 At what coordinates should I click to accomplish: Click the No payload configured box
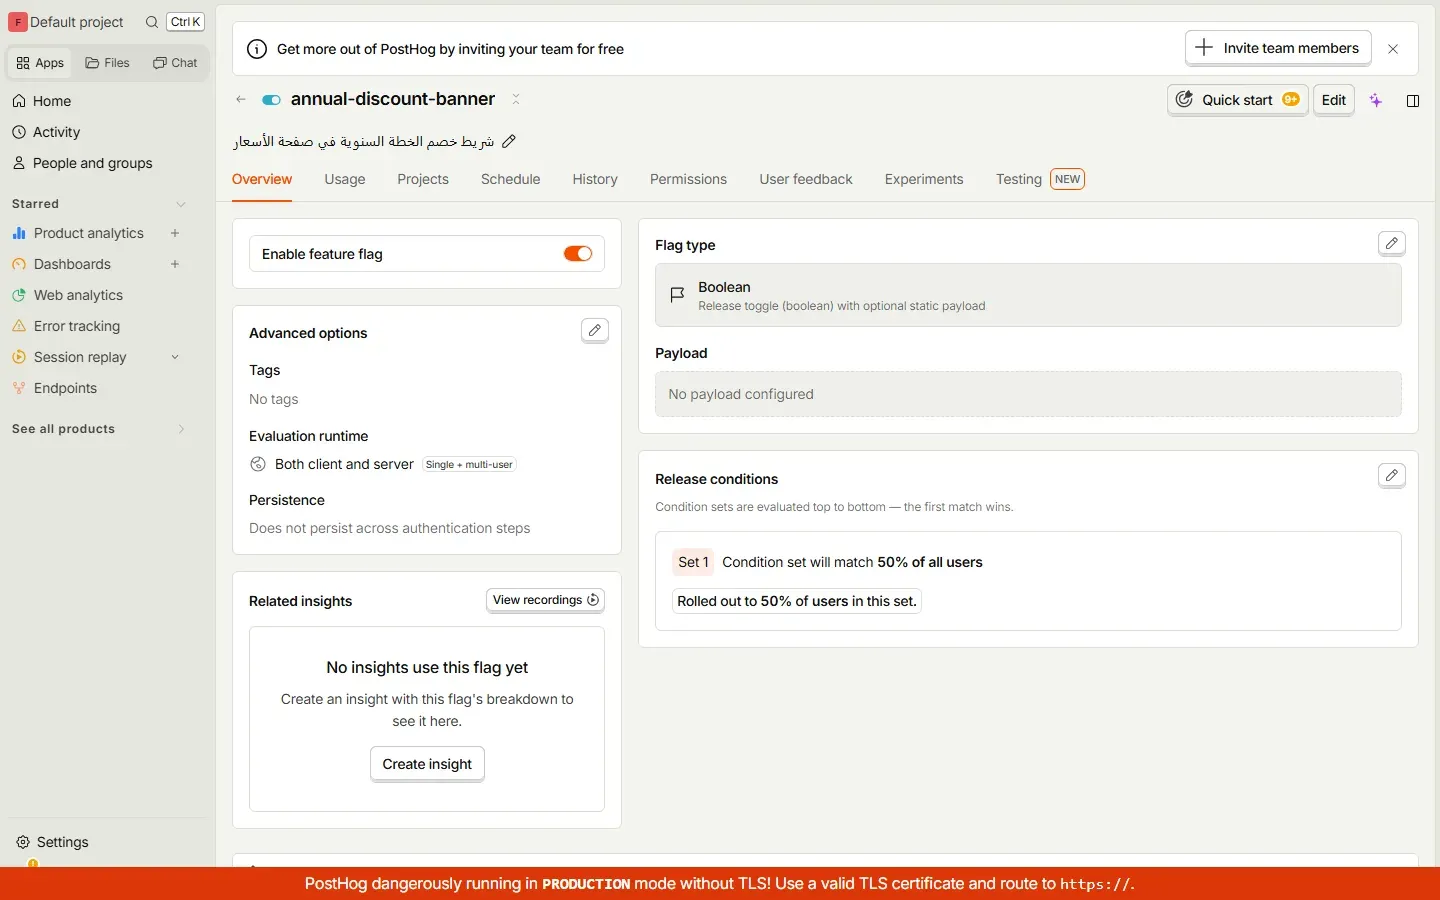point(1028,394)
